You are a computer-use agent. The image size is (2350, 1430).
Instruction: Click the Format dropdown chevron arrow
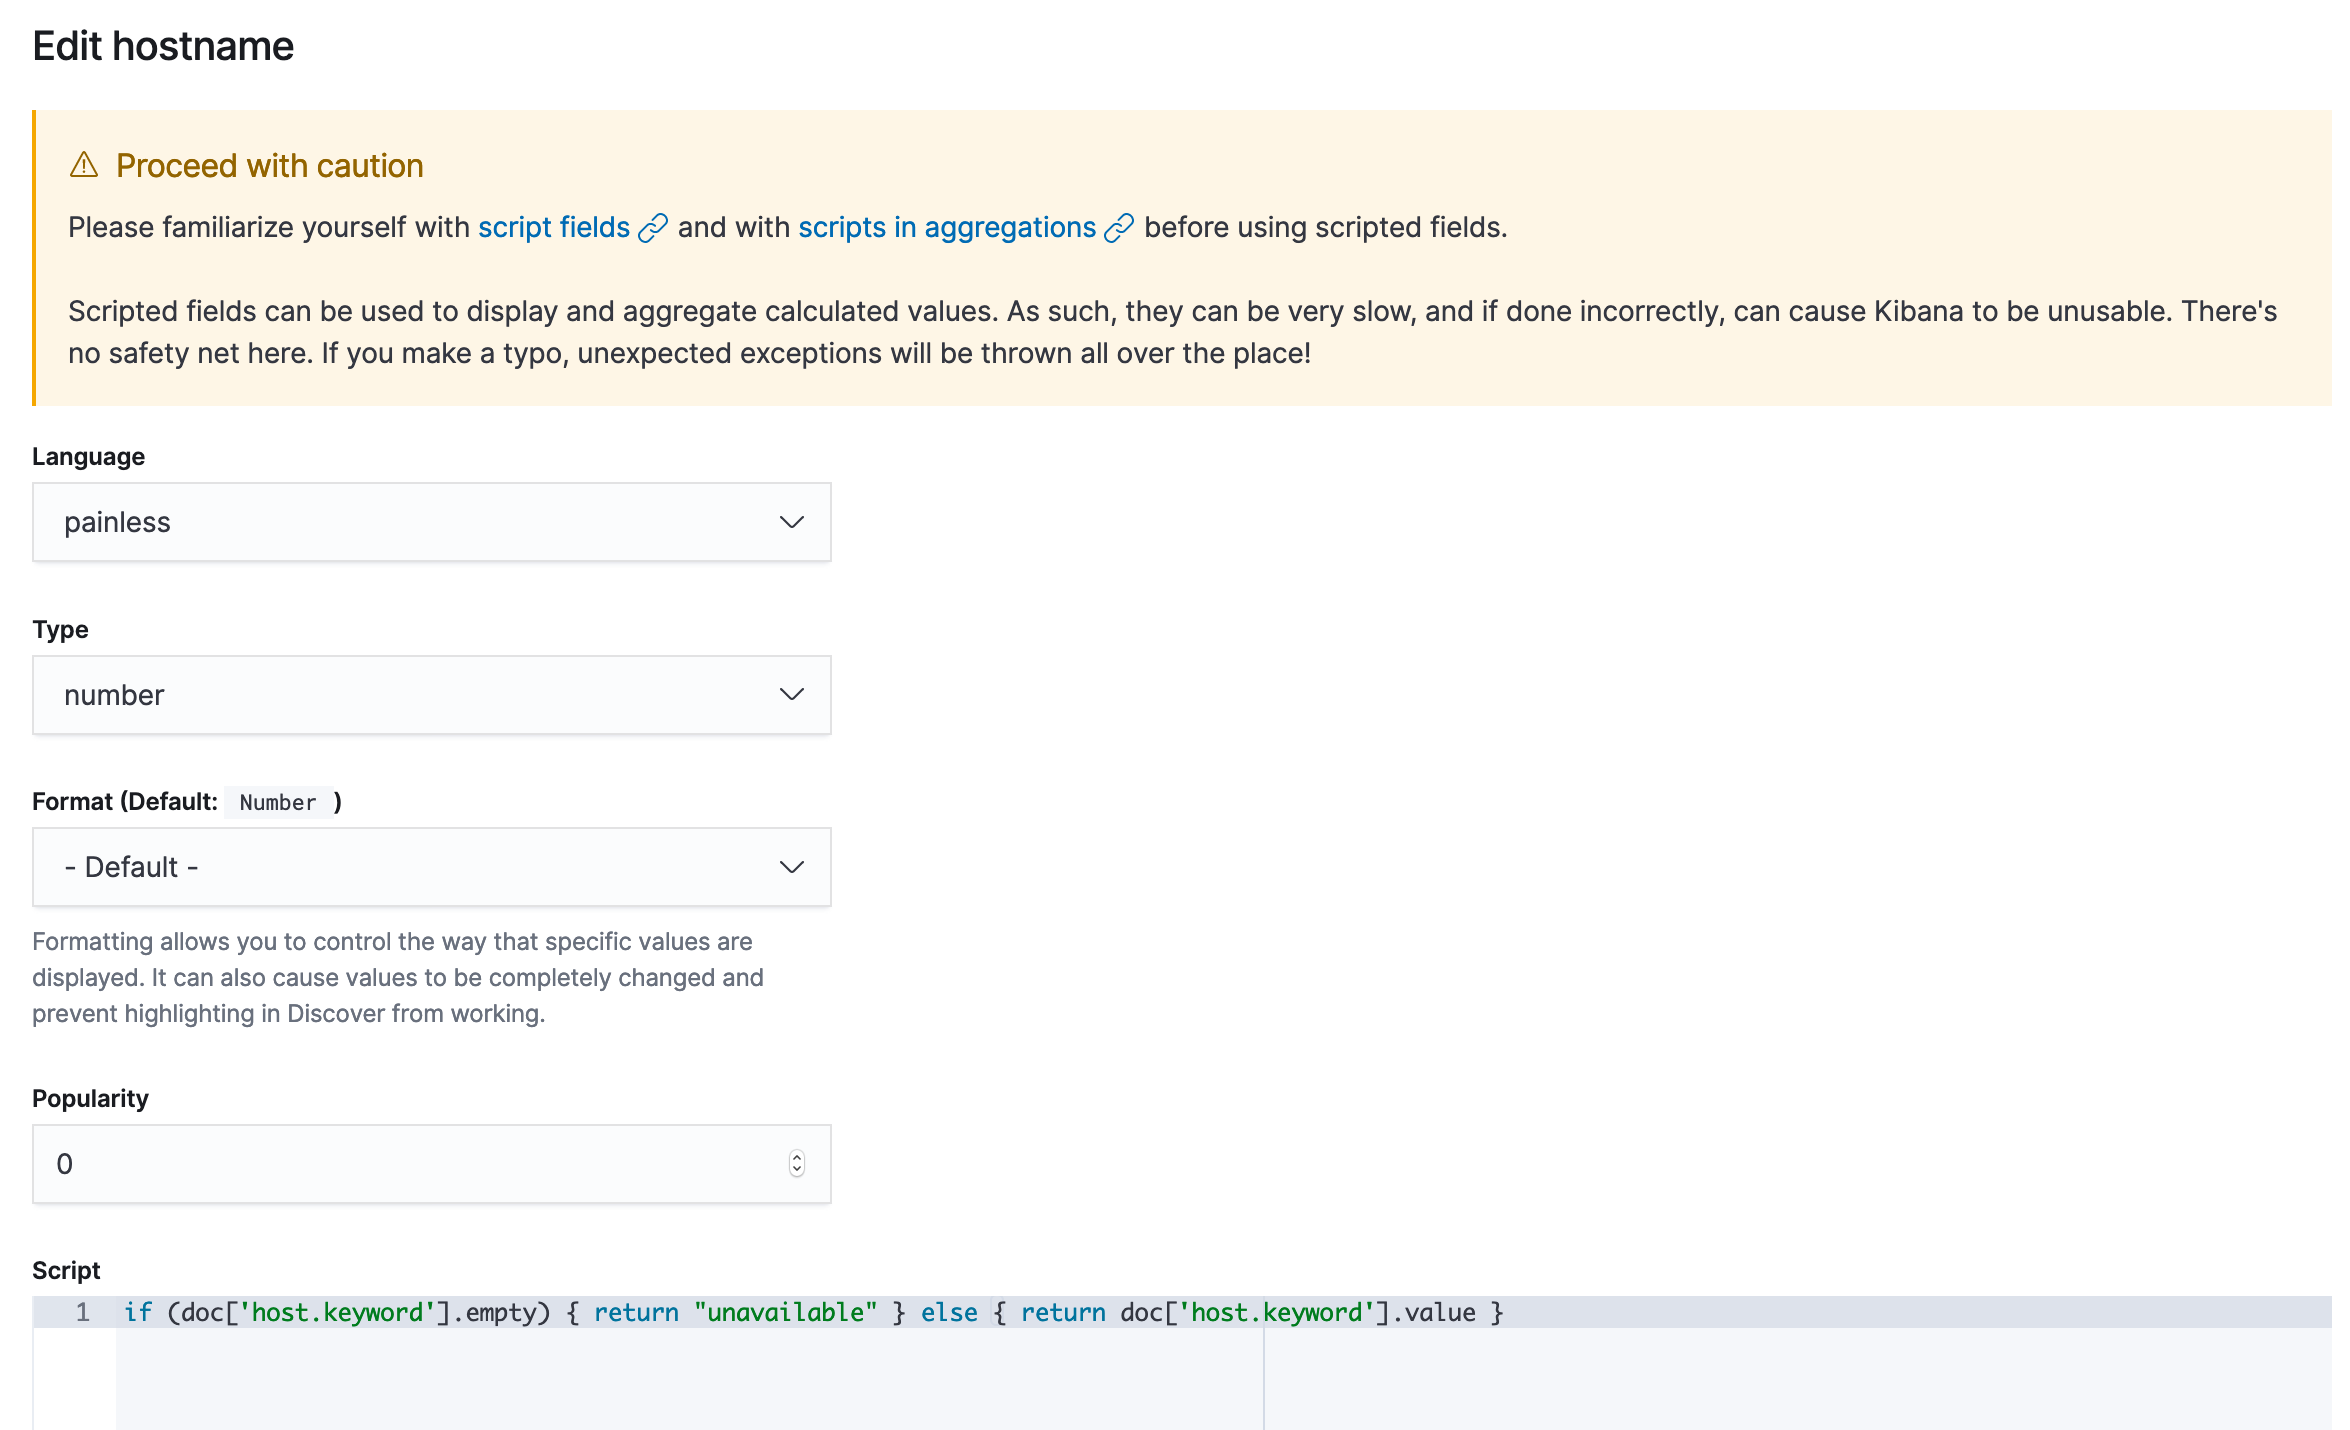pyautogui.click(x=791, y=867)
